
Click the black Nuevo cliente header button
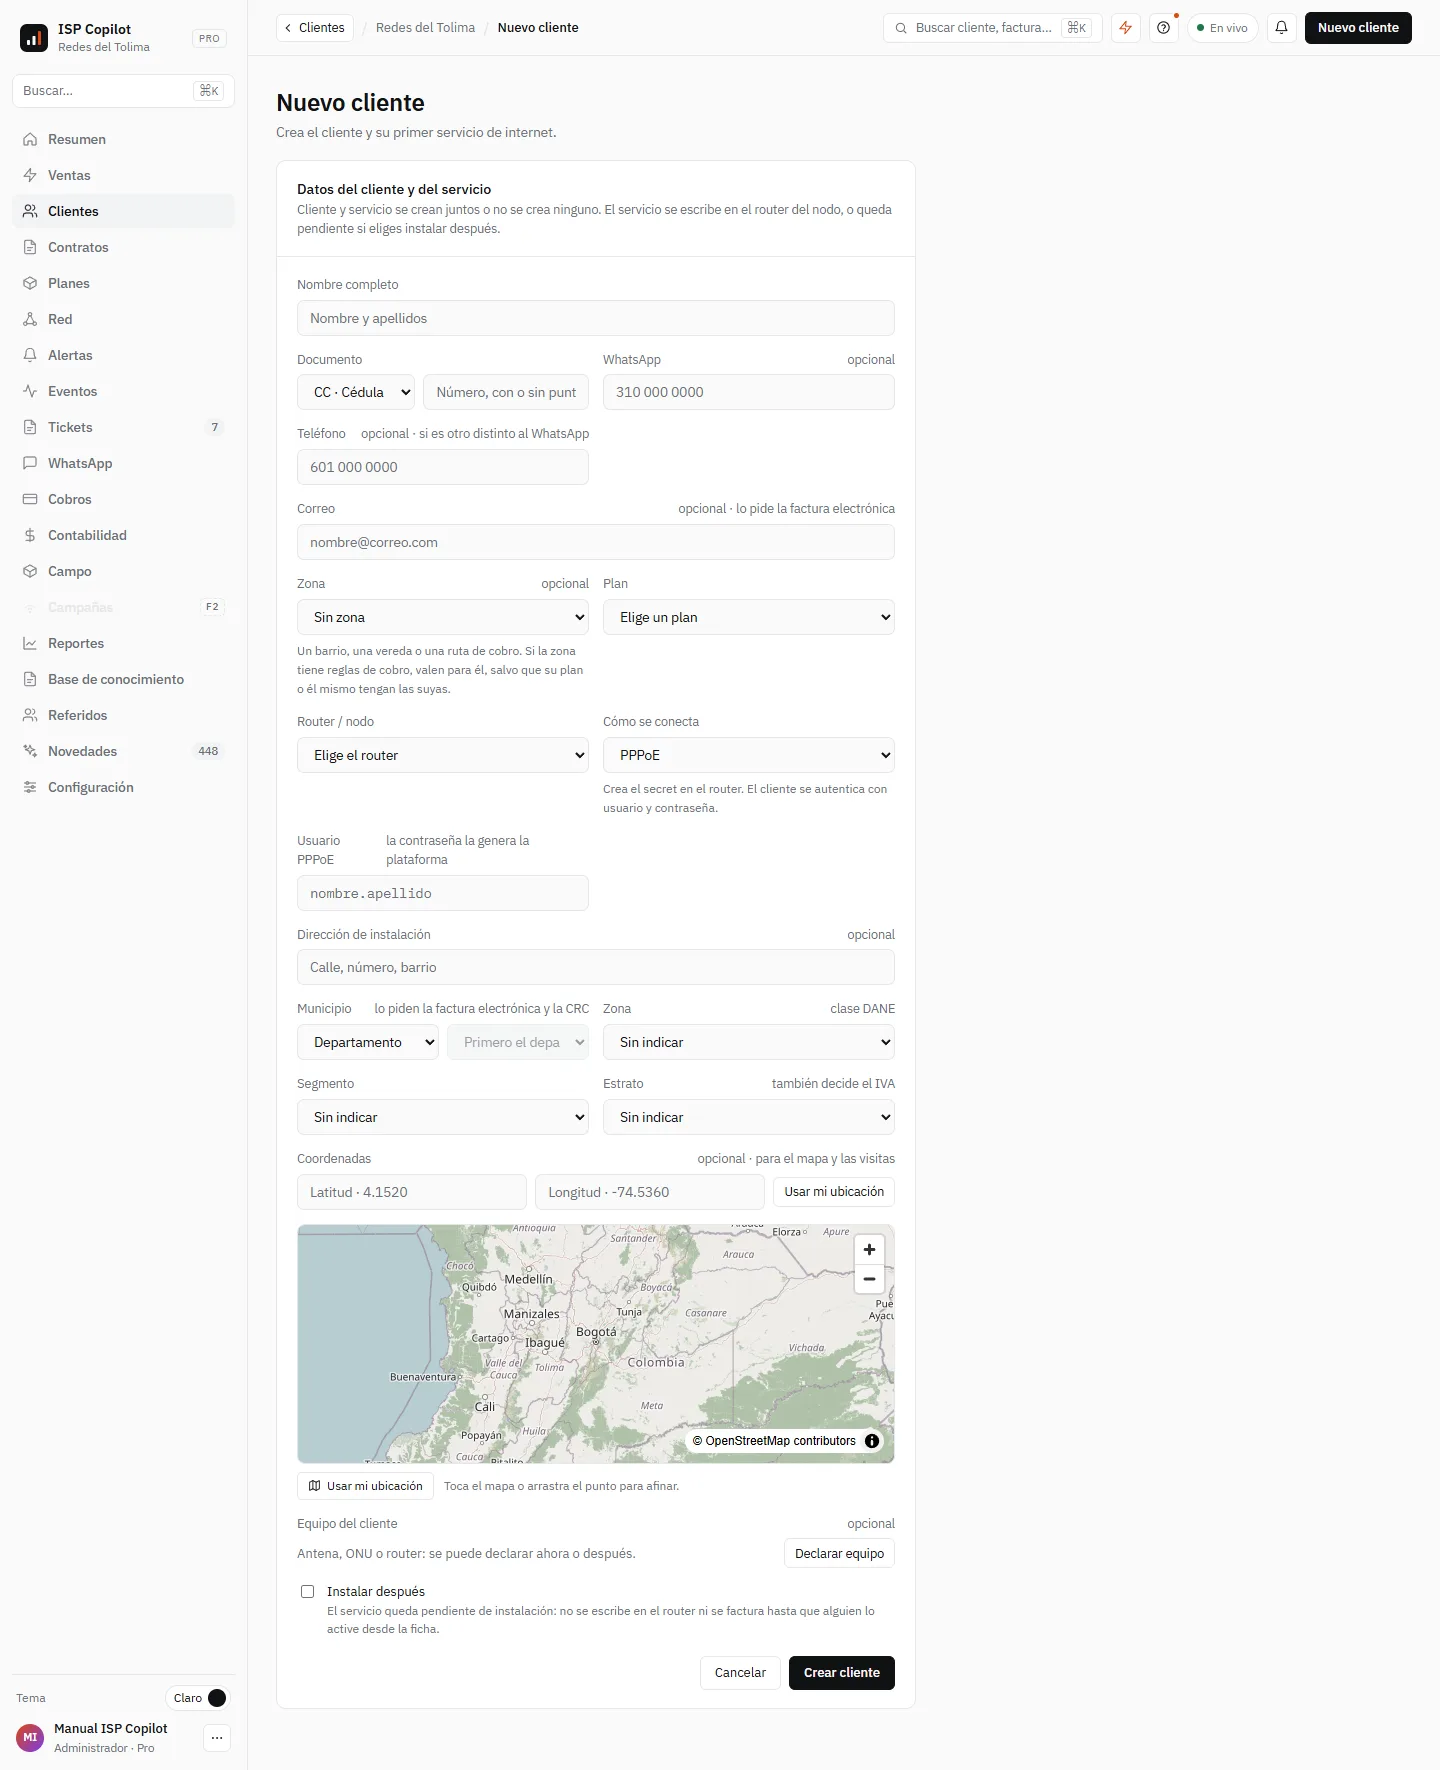pos(1358,28)
